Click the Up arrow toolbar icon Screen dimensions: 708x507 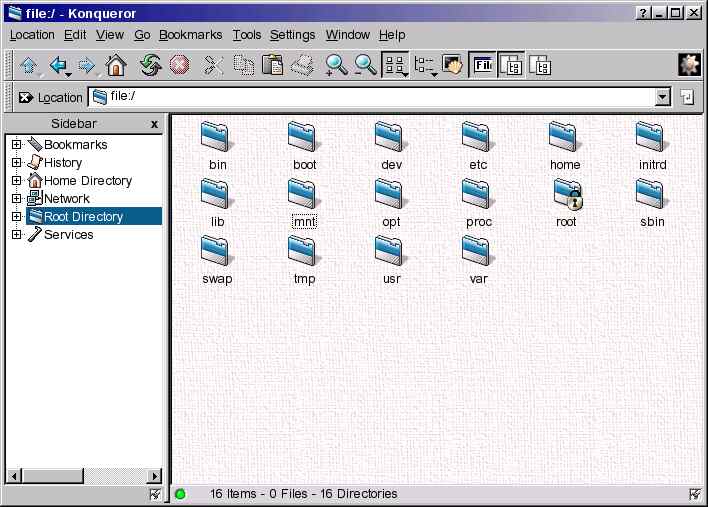click(28, 66)
